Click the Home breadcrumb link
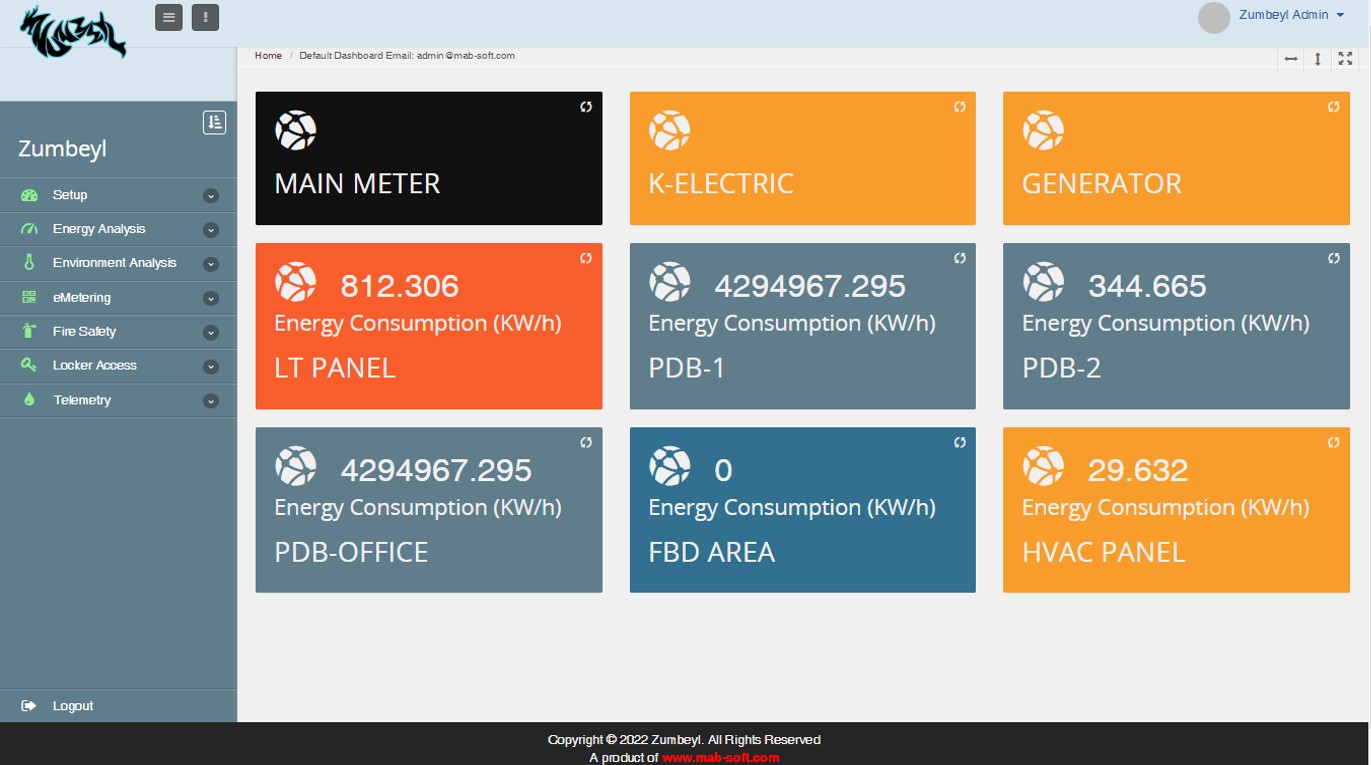The image size is (1371, 765). [268, 56]
